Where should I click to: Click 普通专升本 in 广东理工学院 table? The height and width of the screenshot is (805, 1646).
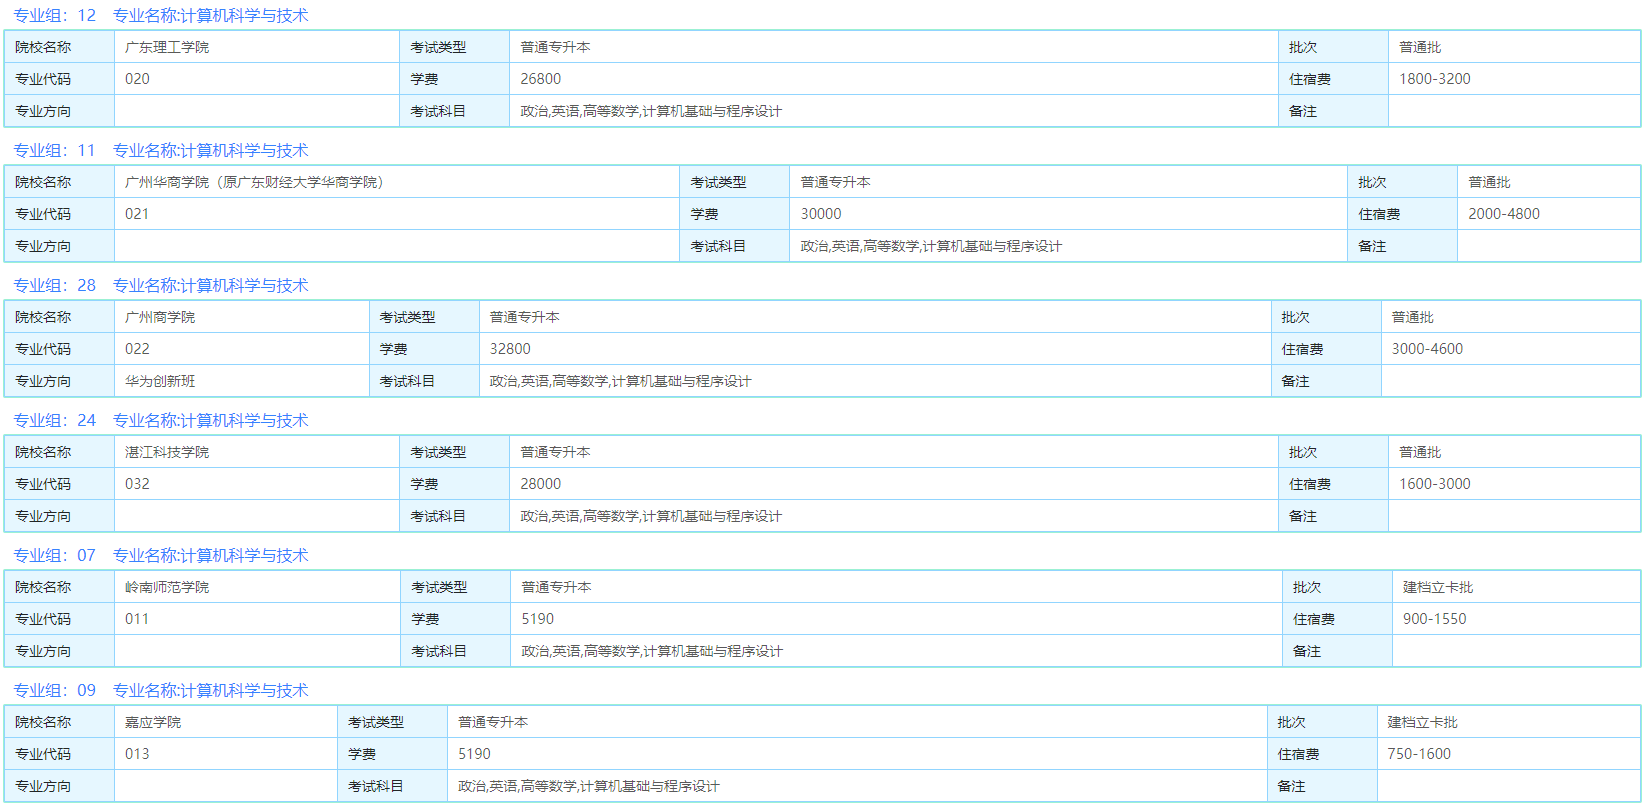point(555,47)
